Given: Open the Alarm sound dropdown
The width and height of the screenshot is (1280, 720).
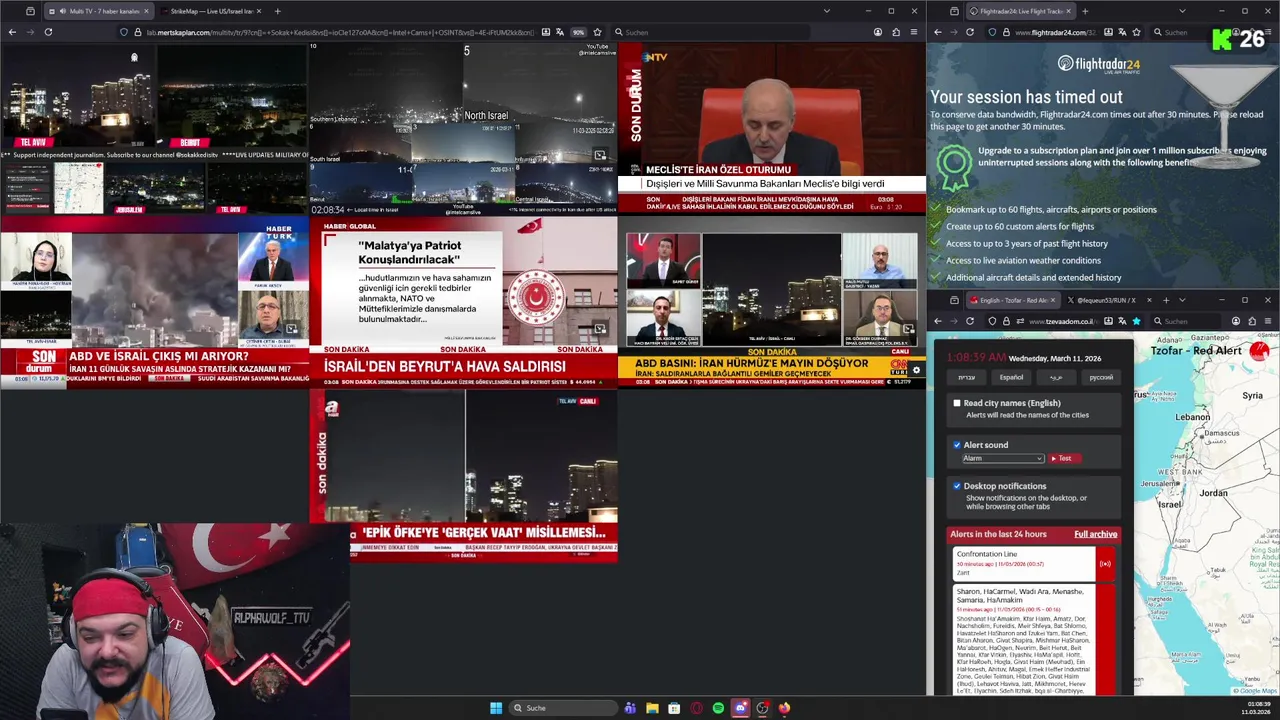Looking at the screenshot, I should 1003,458.
